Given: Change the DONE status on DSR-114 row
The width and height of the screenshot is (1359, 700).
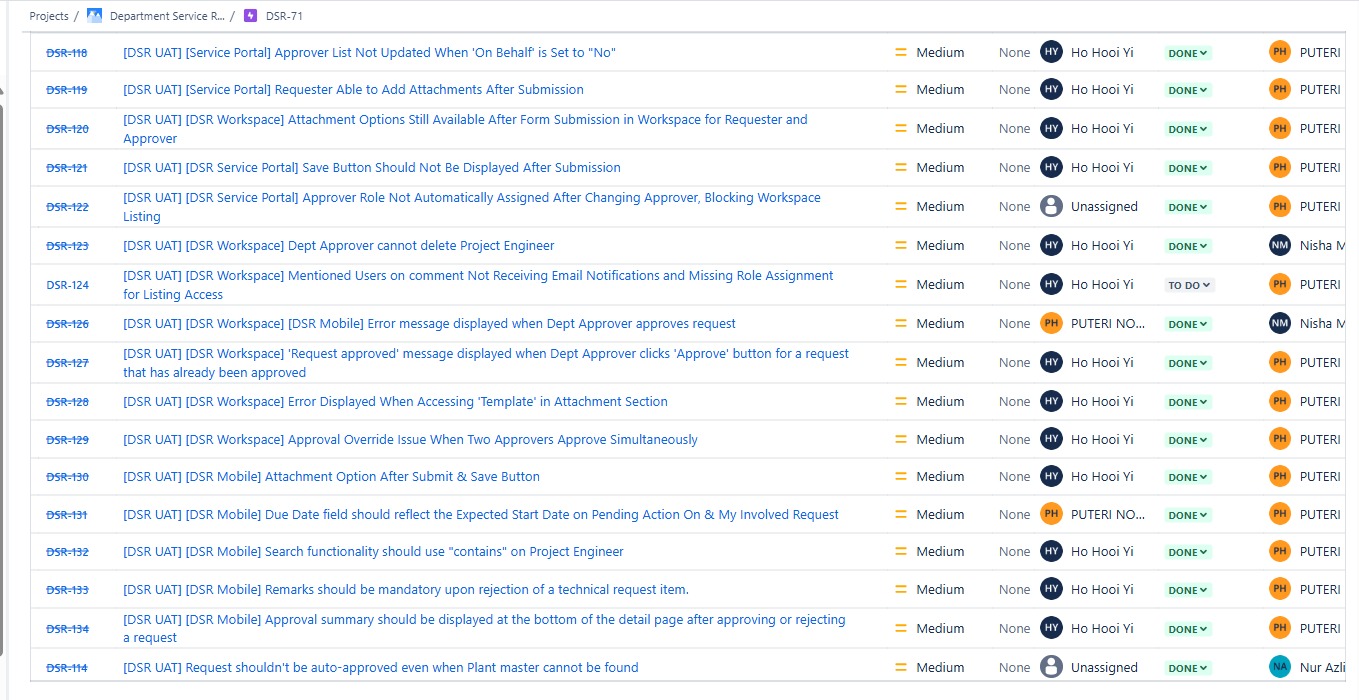Looking at the screenshot, I should [x=1188, y=668].
